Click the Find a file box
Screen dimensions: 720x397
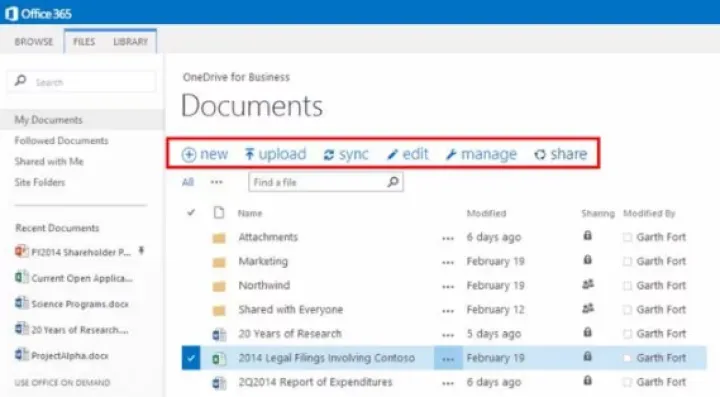(326, 182)
